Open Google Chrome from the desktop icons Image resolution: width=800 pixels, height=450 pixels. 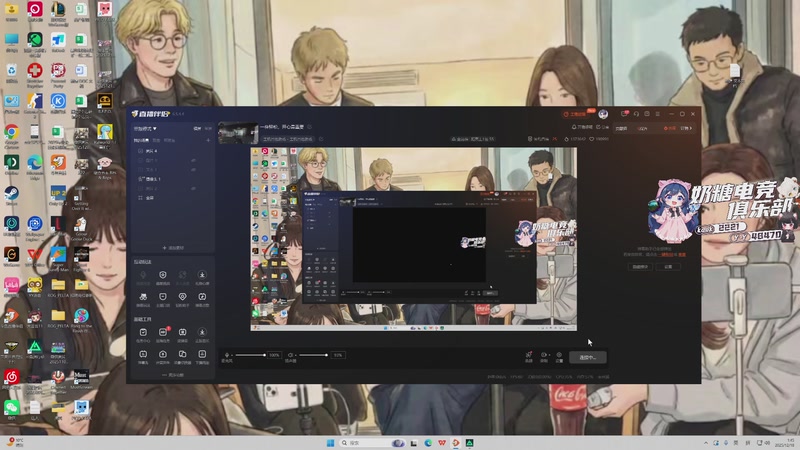[11, 135]
